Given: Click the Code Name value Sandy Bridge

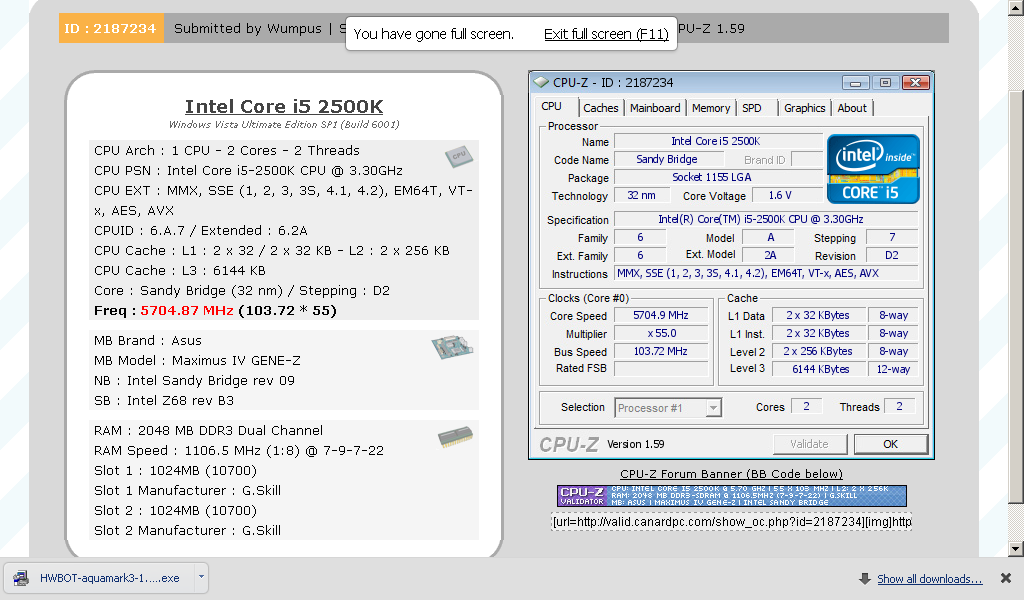Looking at the screenshot, I should click(667, 159).
